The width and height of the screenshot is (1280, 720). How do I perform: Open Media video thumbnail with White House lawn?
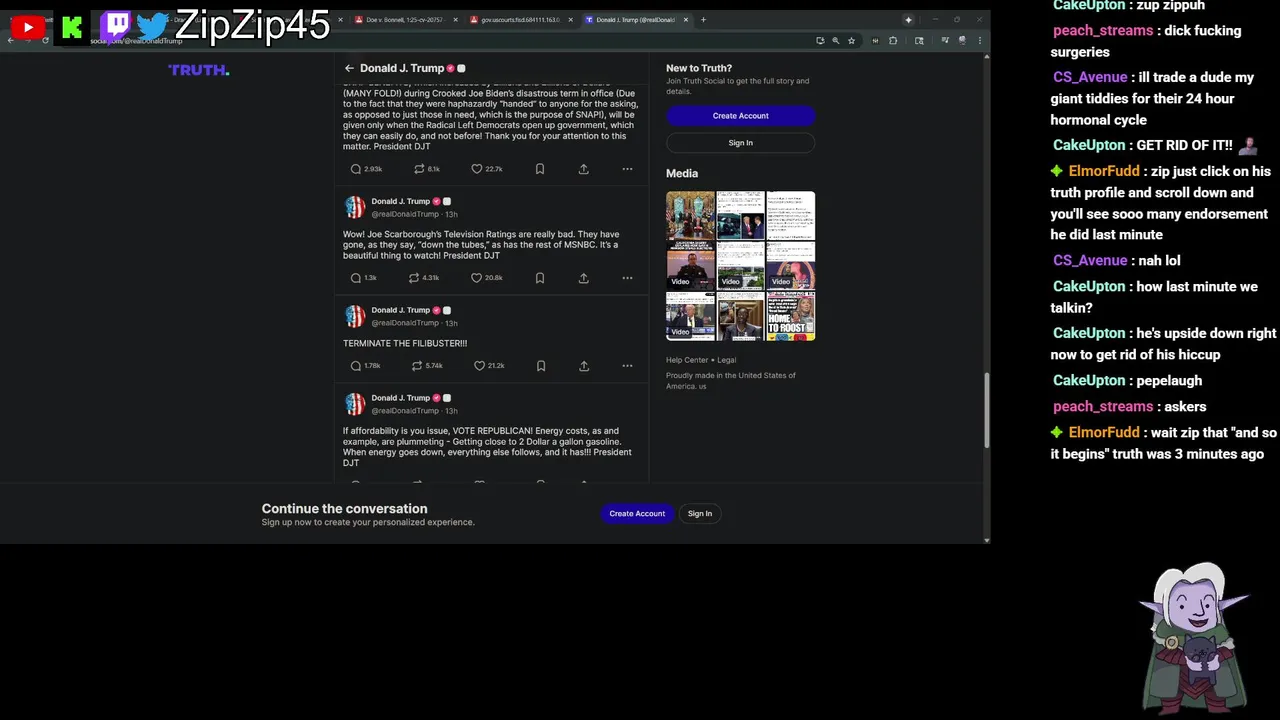coord(741,266)
